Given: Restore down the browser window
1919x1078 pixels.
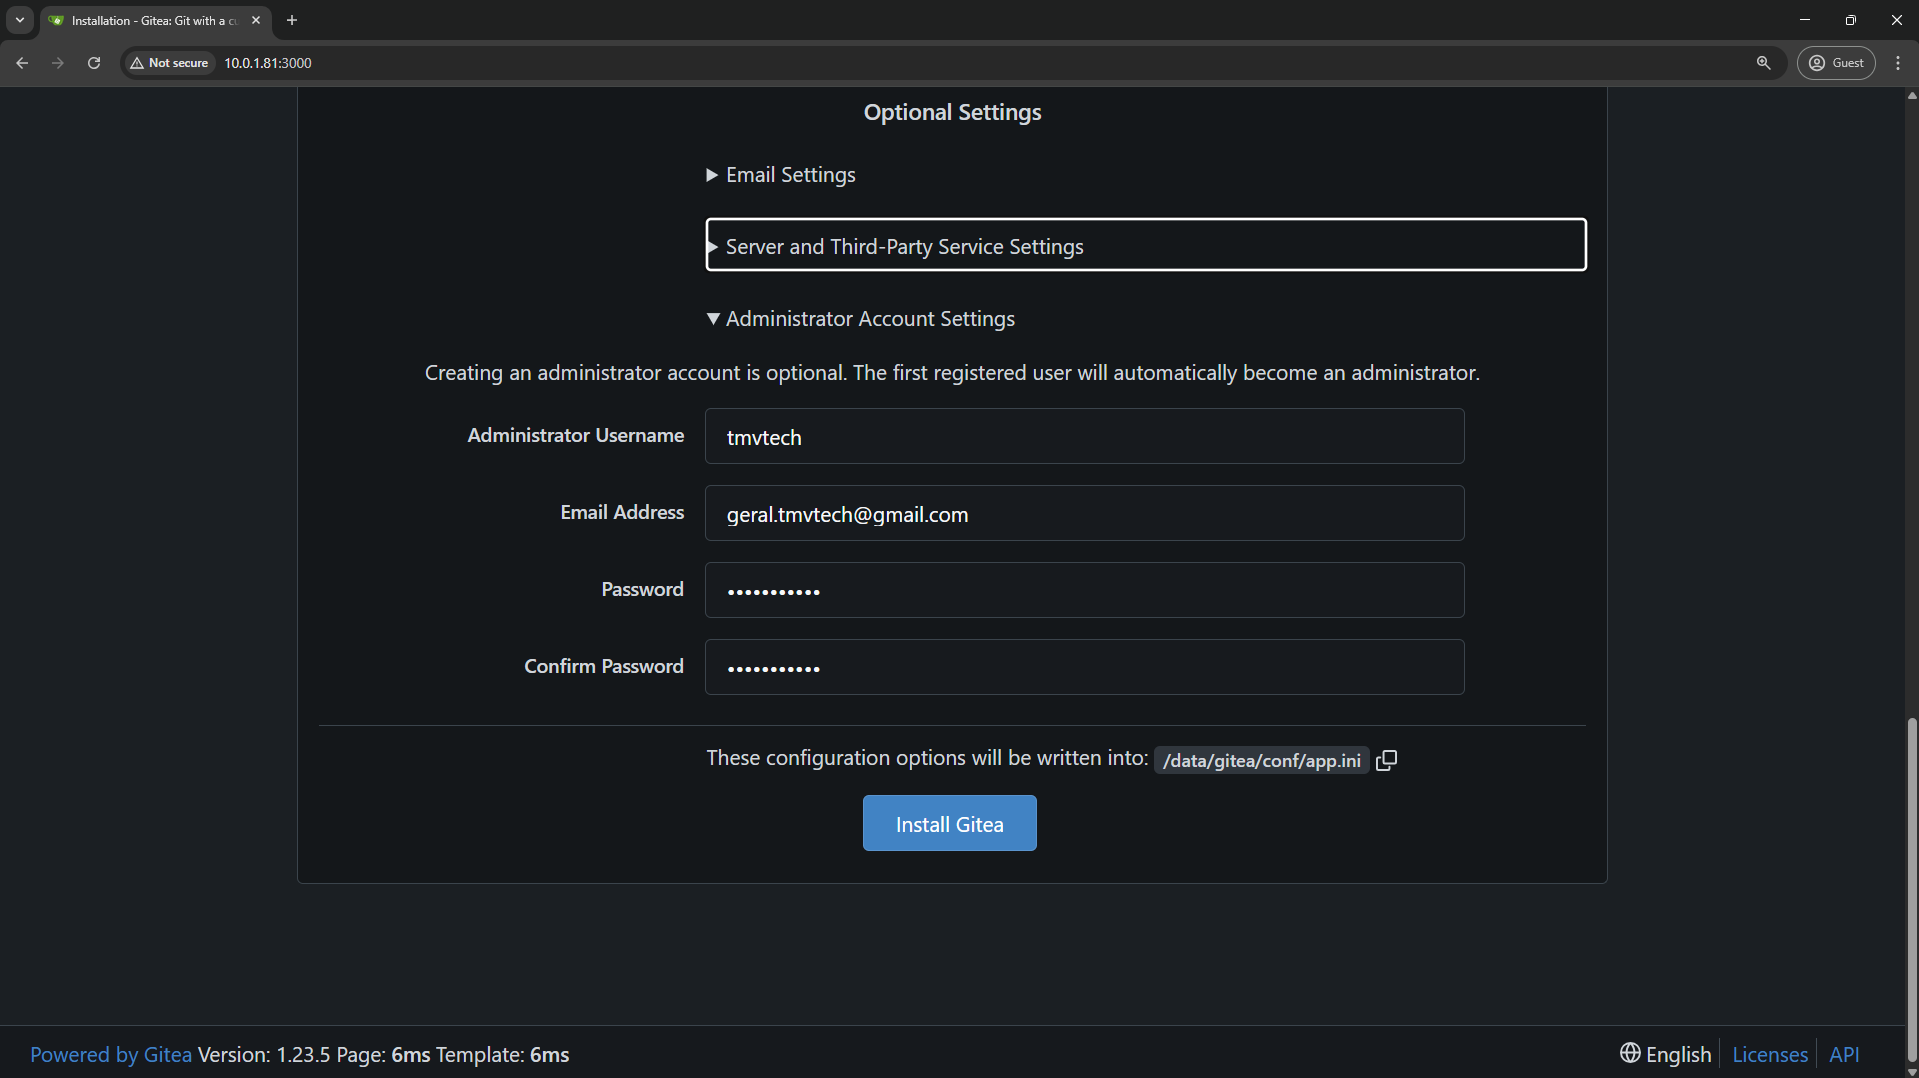Looking at the screenshot, I should pos(1850,20).
